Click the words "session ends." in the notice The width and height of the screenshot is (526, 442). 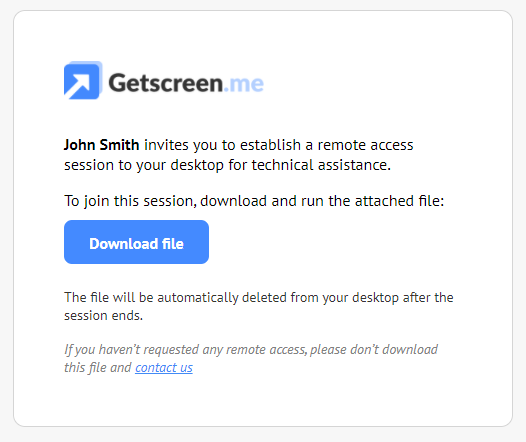103,316
